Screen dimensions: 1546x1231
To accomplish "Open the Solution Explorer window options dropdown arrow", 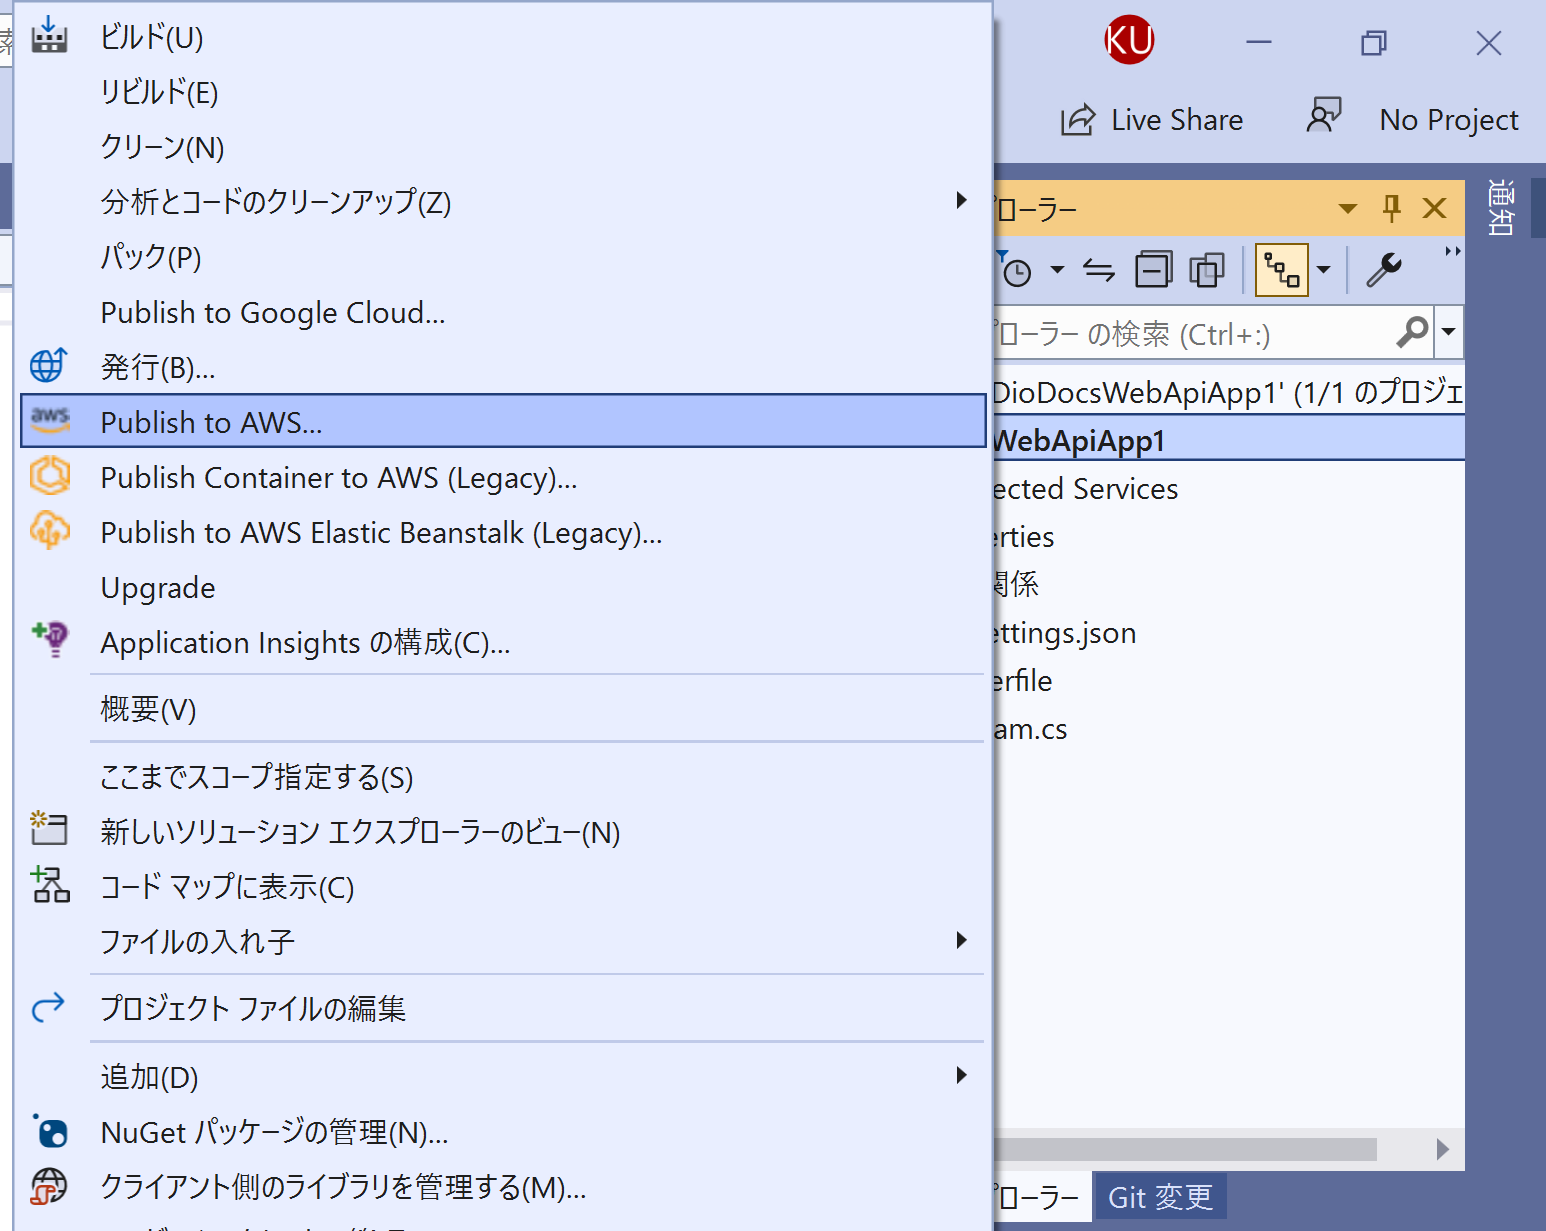I will point(1348,209).
